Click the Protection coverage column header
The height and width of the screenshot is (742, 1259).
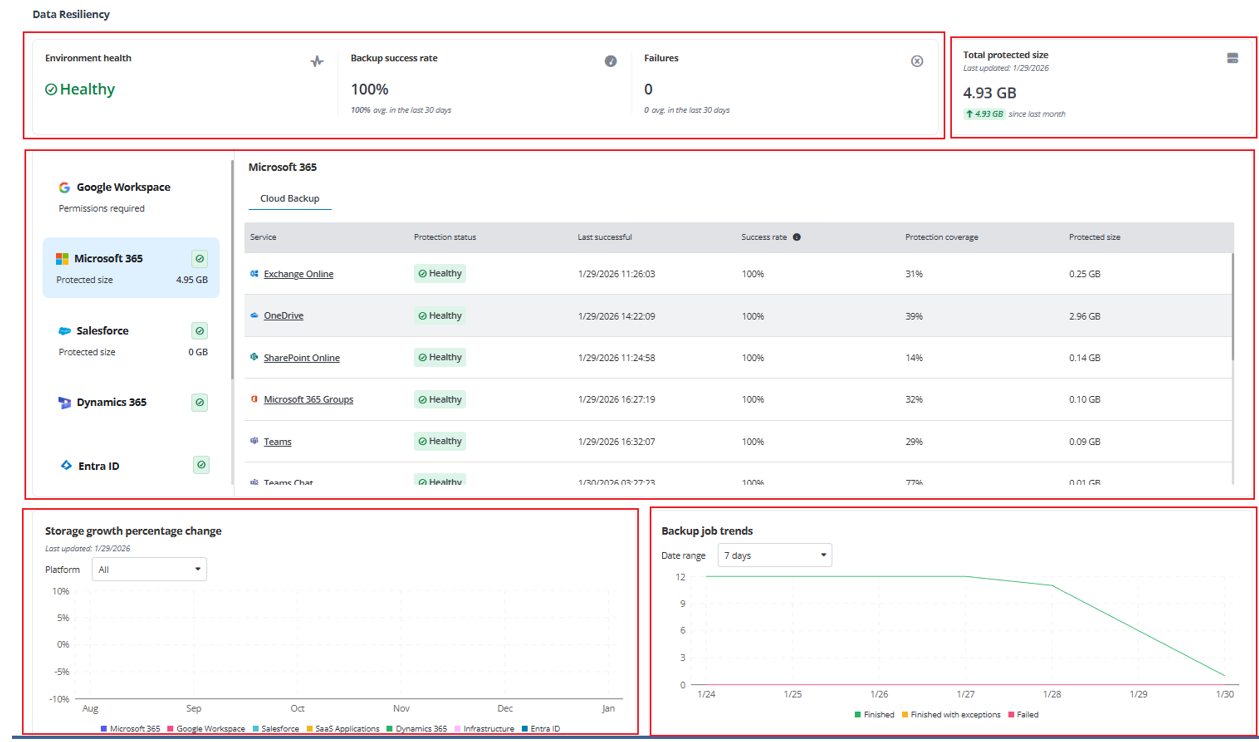pos(942,238)
